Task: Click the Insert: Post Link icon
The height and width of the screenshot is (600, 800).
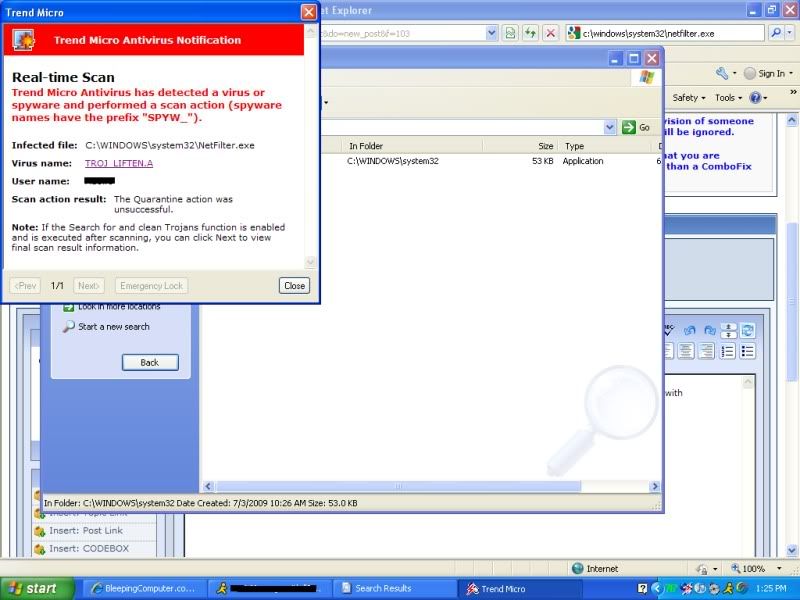Action: pos(40,531)
